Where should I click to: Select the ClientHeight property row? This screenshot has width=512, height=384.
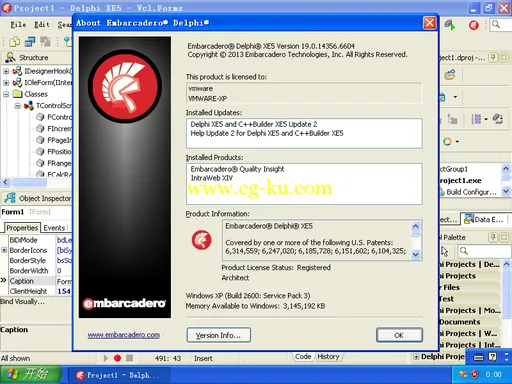tap(36, 291)
